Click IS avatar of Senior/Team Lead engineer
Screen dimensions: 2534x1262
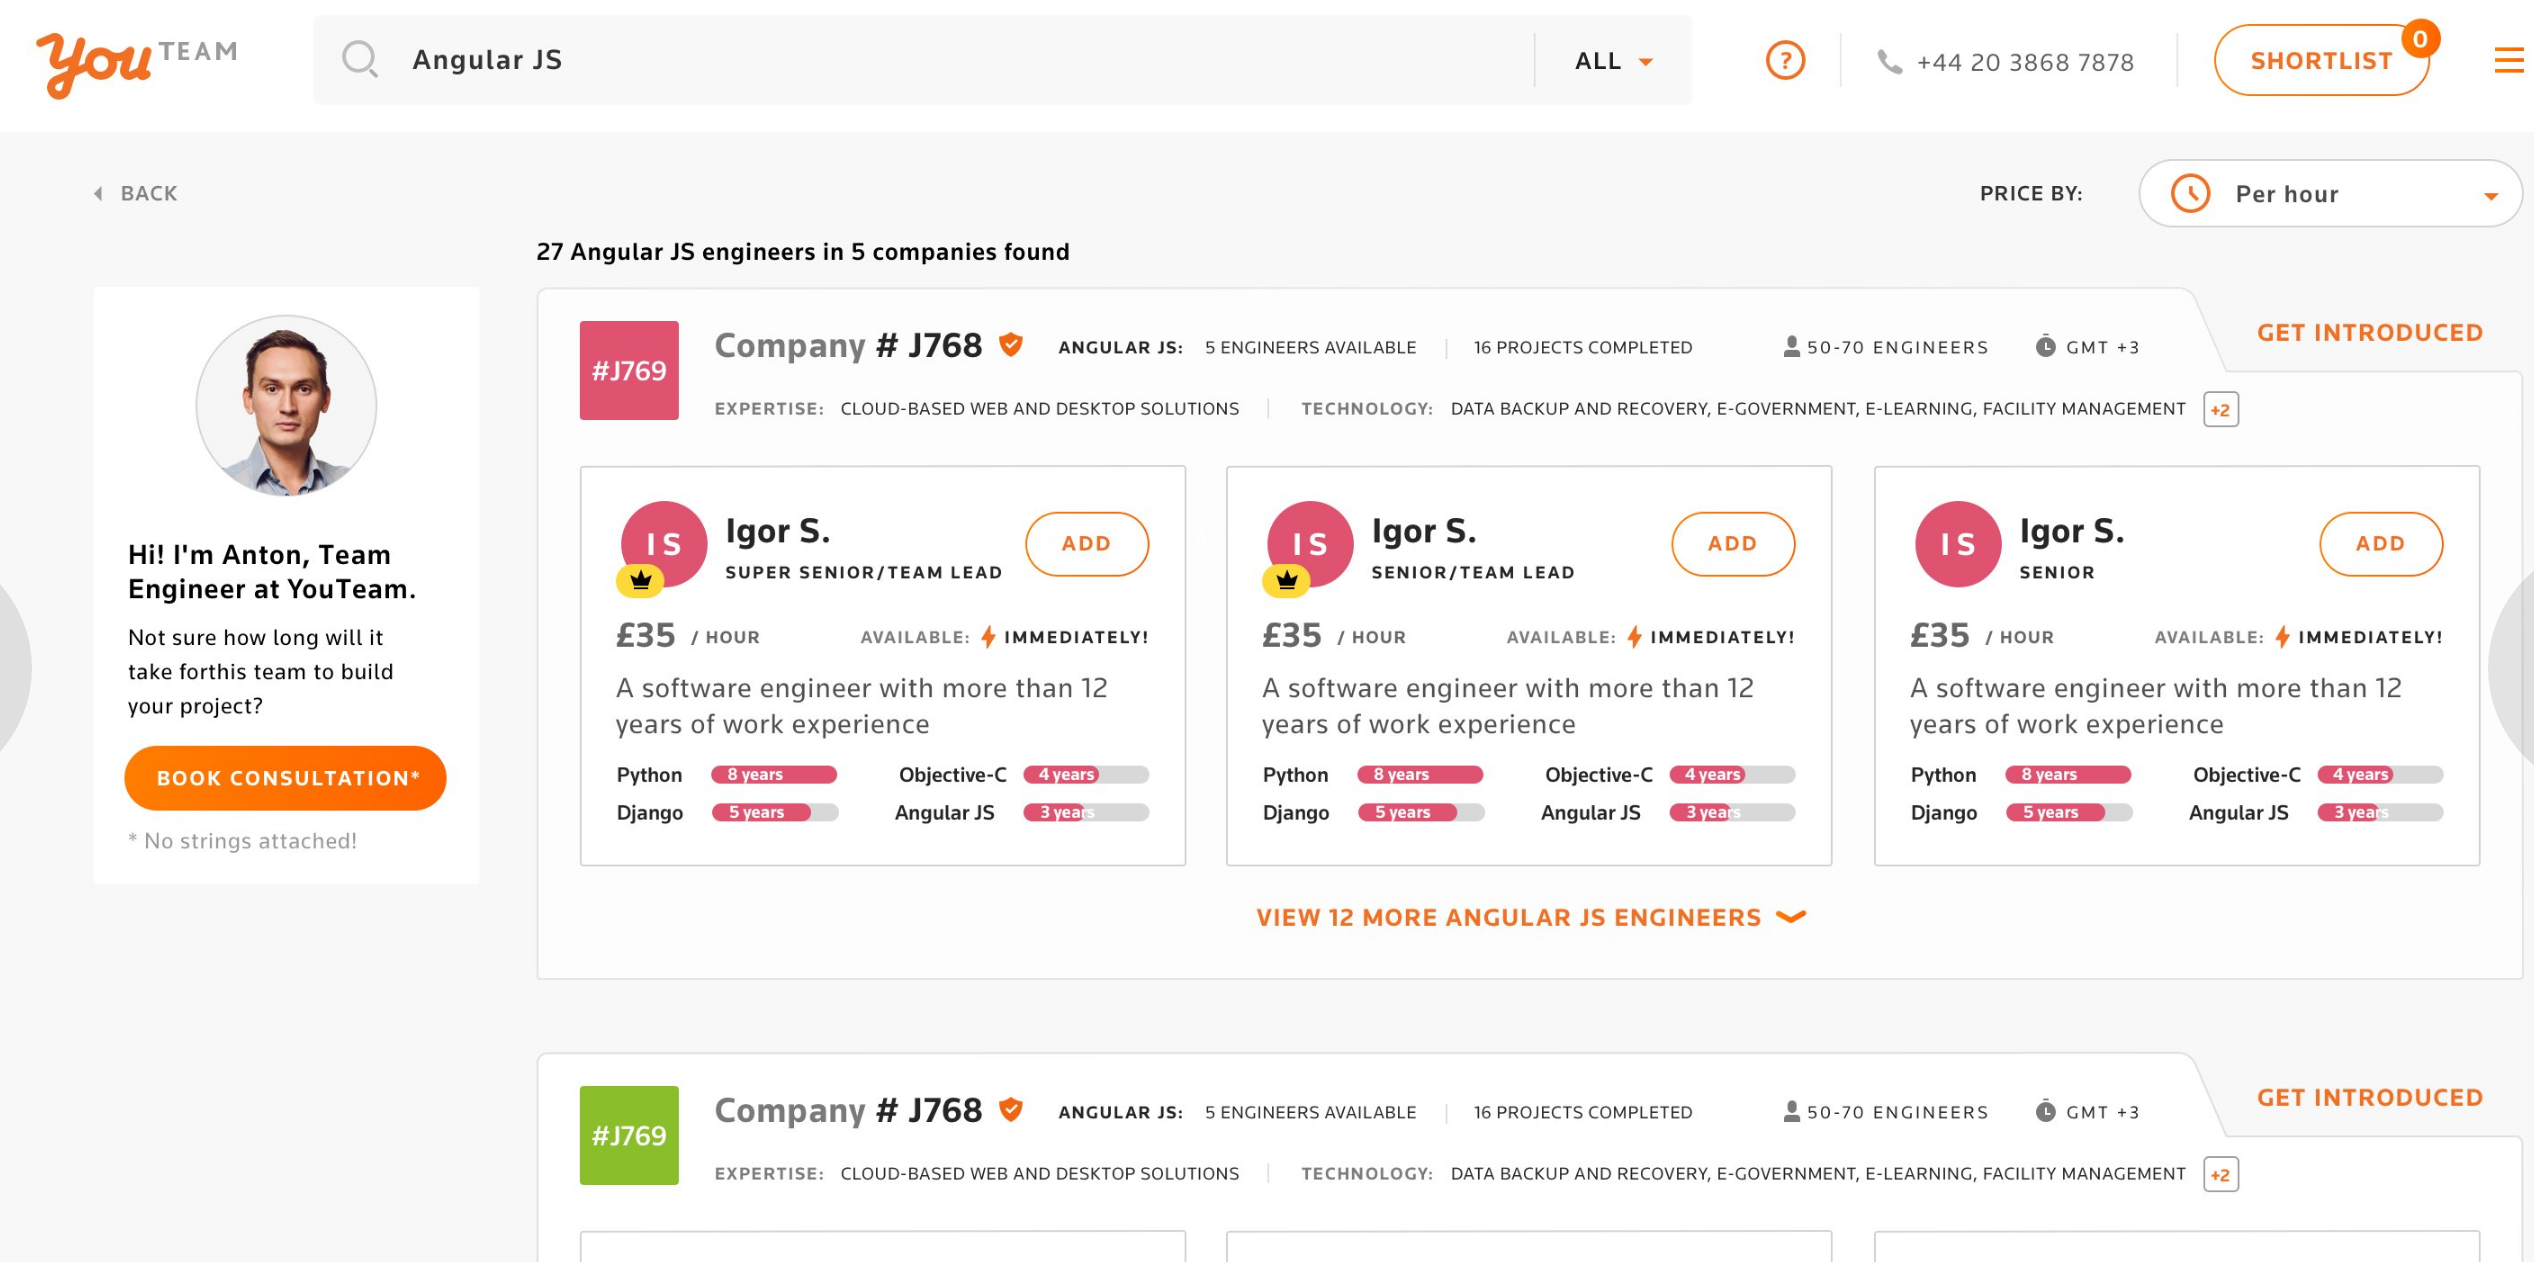point(1310,544)
